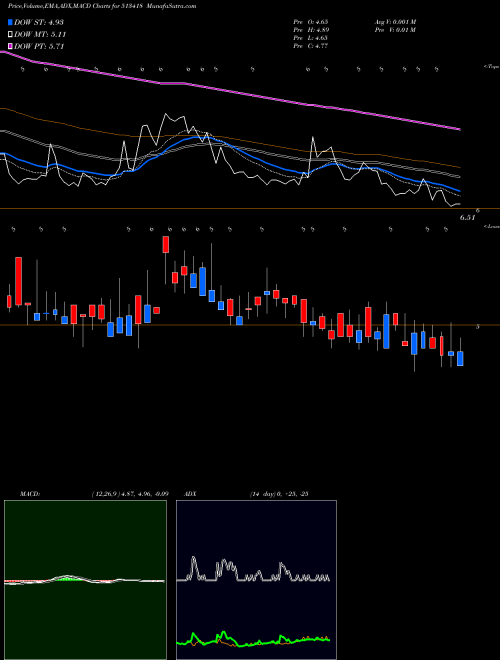Click the chart title mentioning MunafaSutra.com
This screenshot has height=660, width=500.
click(x=102, y=7)
